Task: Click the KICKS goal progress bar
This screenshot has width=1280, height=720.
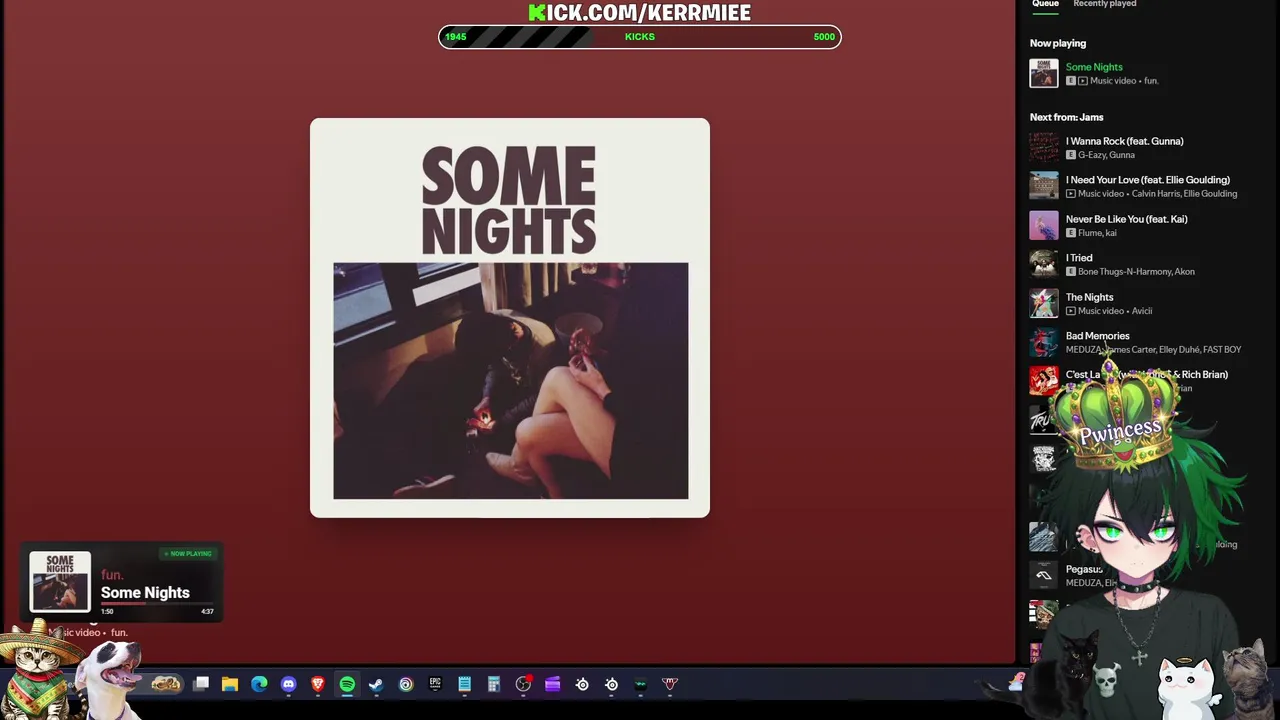Action: coord(640,37)
